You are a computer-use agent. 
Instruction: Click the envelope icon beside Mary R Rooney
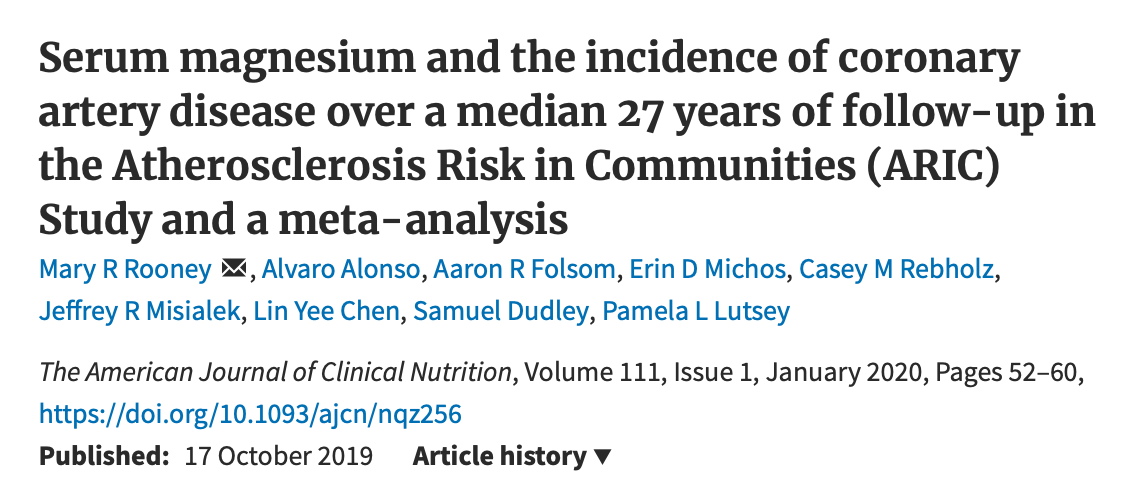tap(233, 269)
